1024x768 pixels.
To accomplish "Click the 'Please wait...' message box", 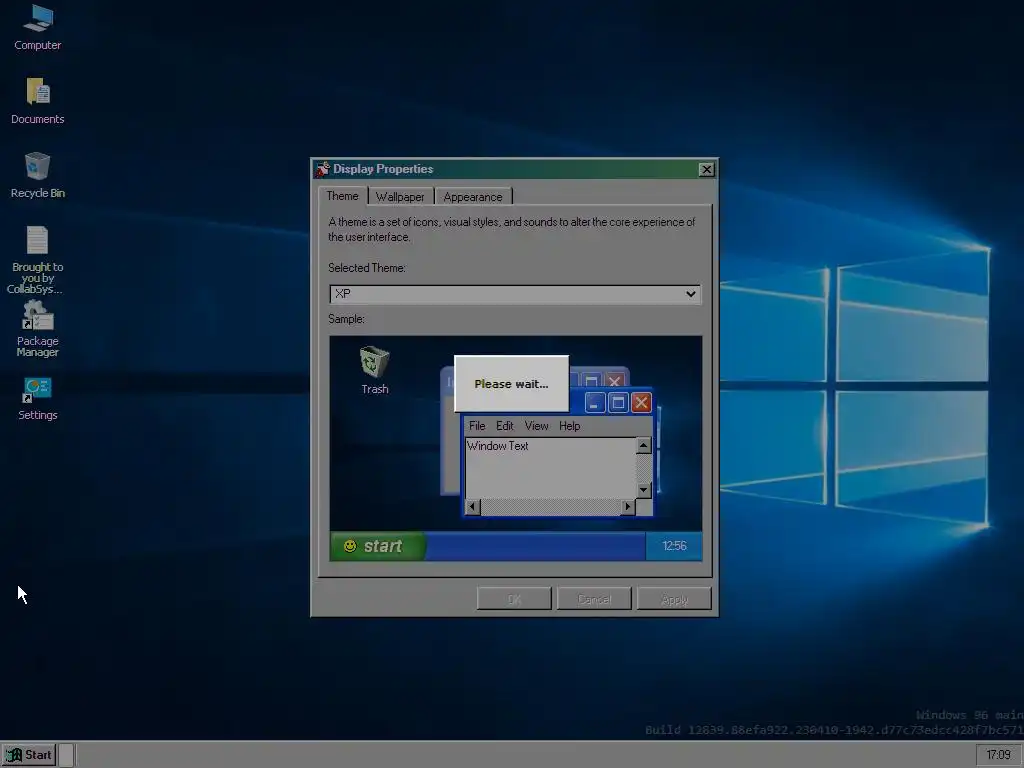I will click(511, 384).
